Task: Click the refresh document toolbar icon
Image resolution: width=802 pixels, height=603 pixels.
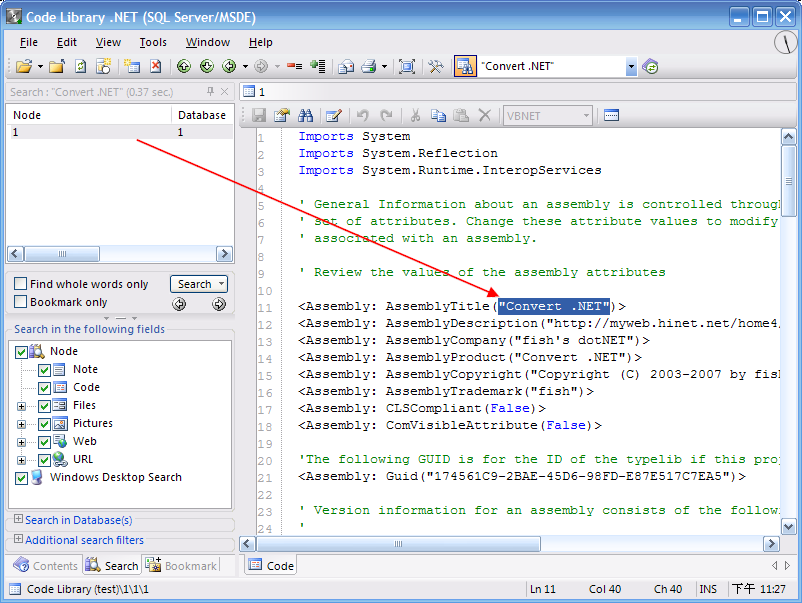Action: 80,66
